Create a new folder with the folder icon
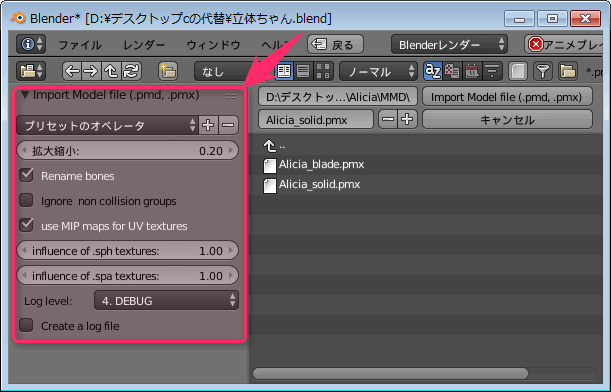611x392 pixels. (168, 71)
